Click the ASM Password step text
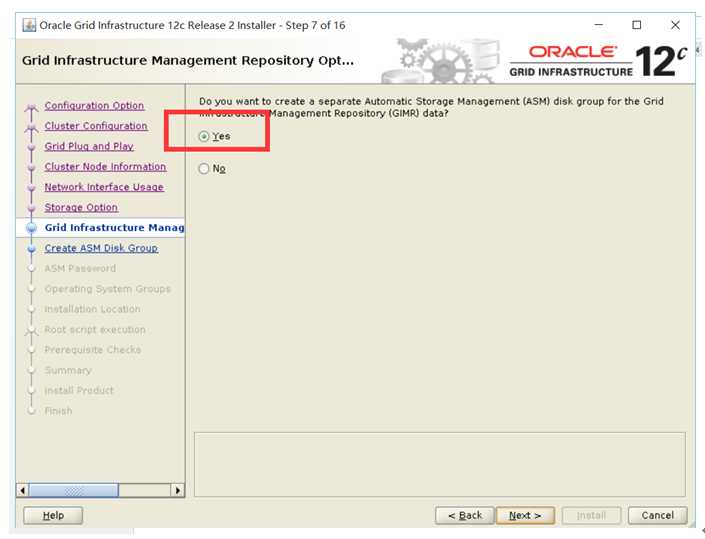 80,268
